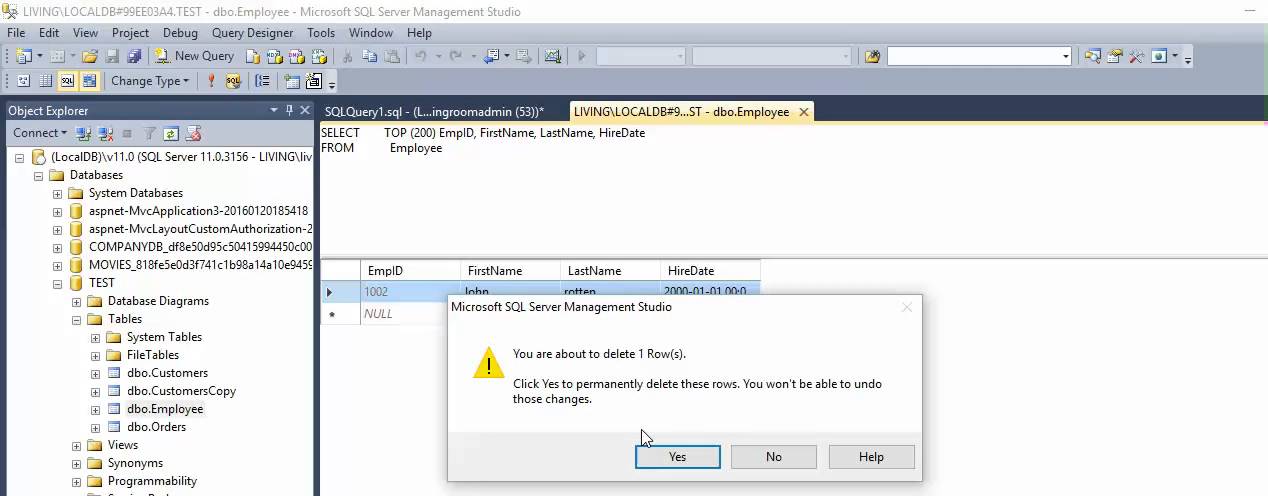Click the New Project toolbar icon
1268x496 pixels.
[x=24, y=56]
